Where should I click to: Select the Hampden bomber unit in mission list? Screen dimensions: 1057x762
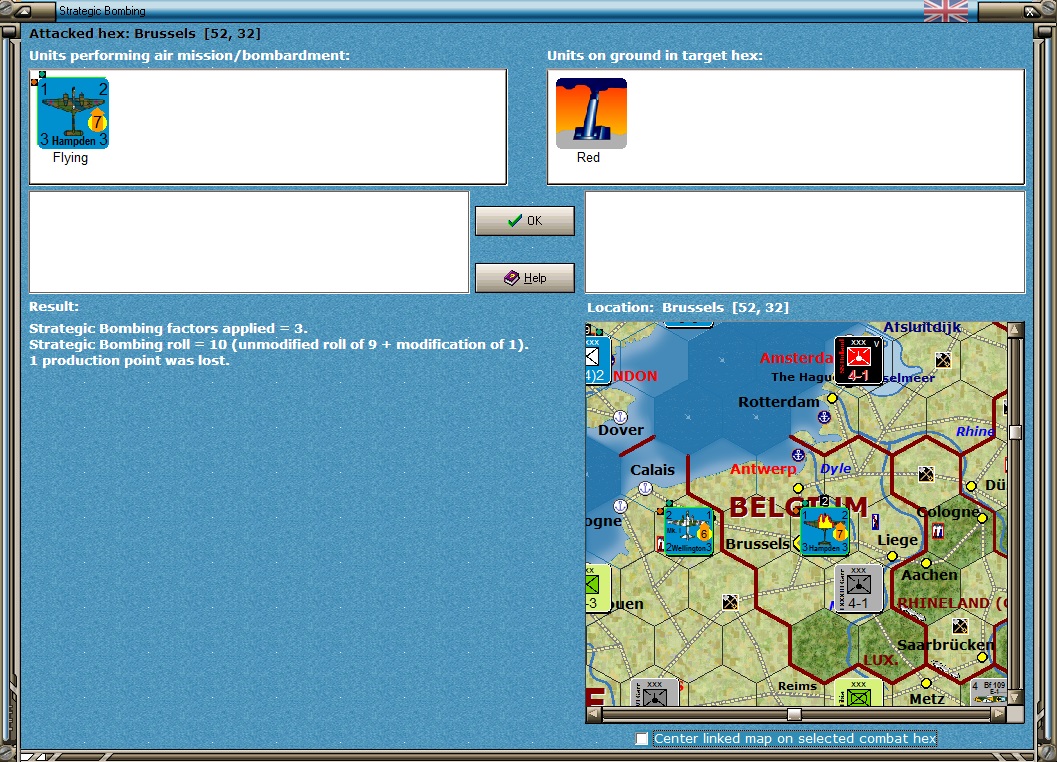tap(73, 113)
